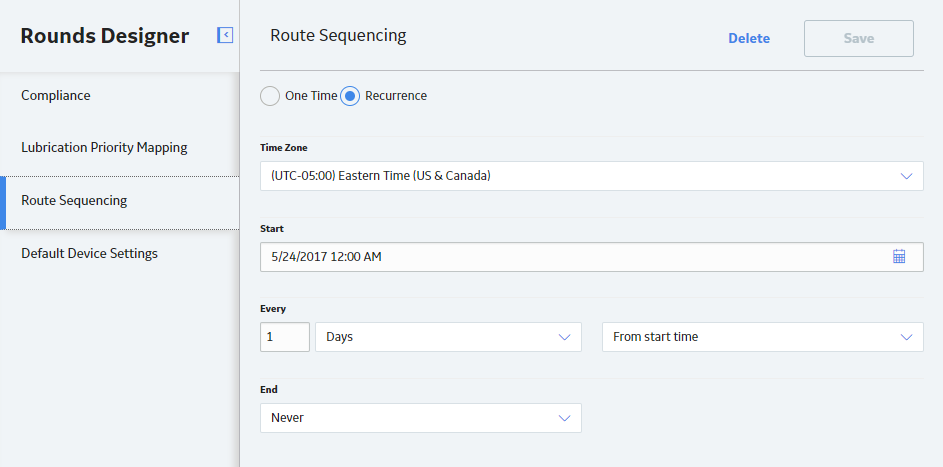Click the chevron on the Days dropdown

tap(564, 337)
